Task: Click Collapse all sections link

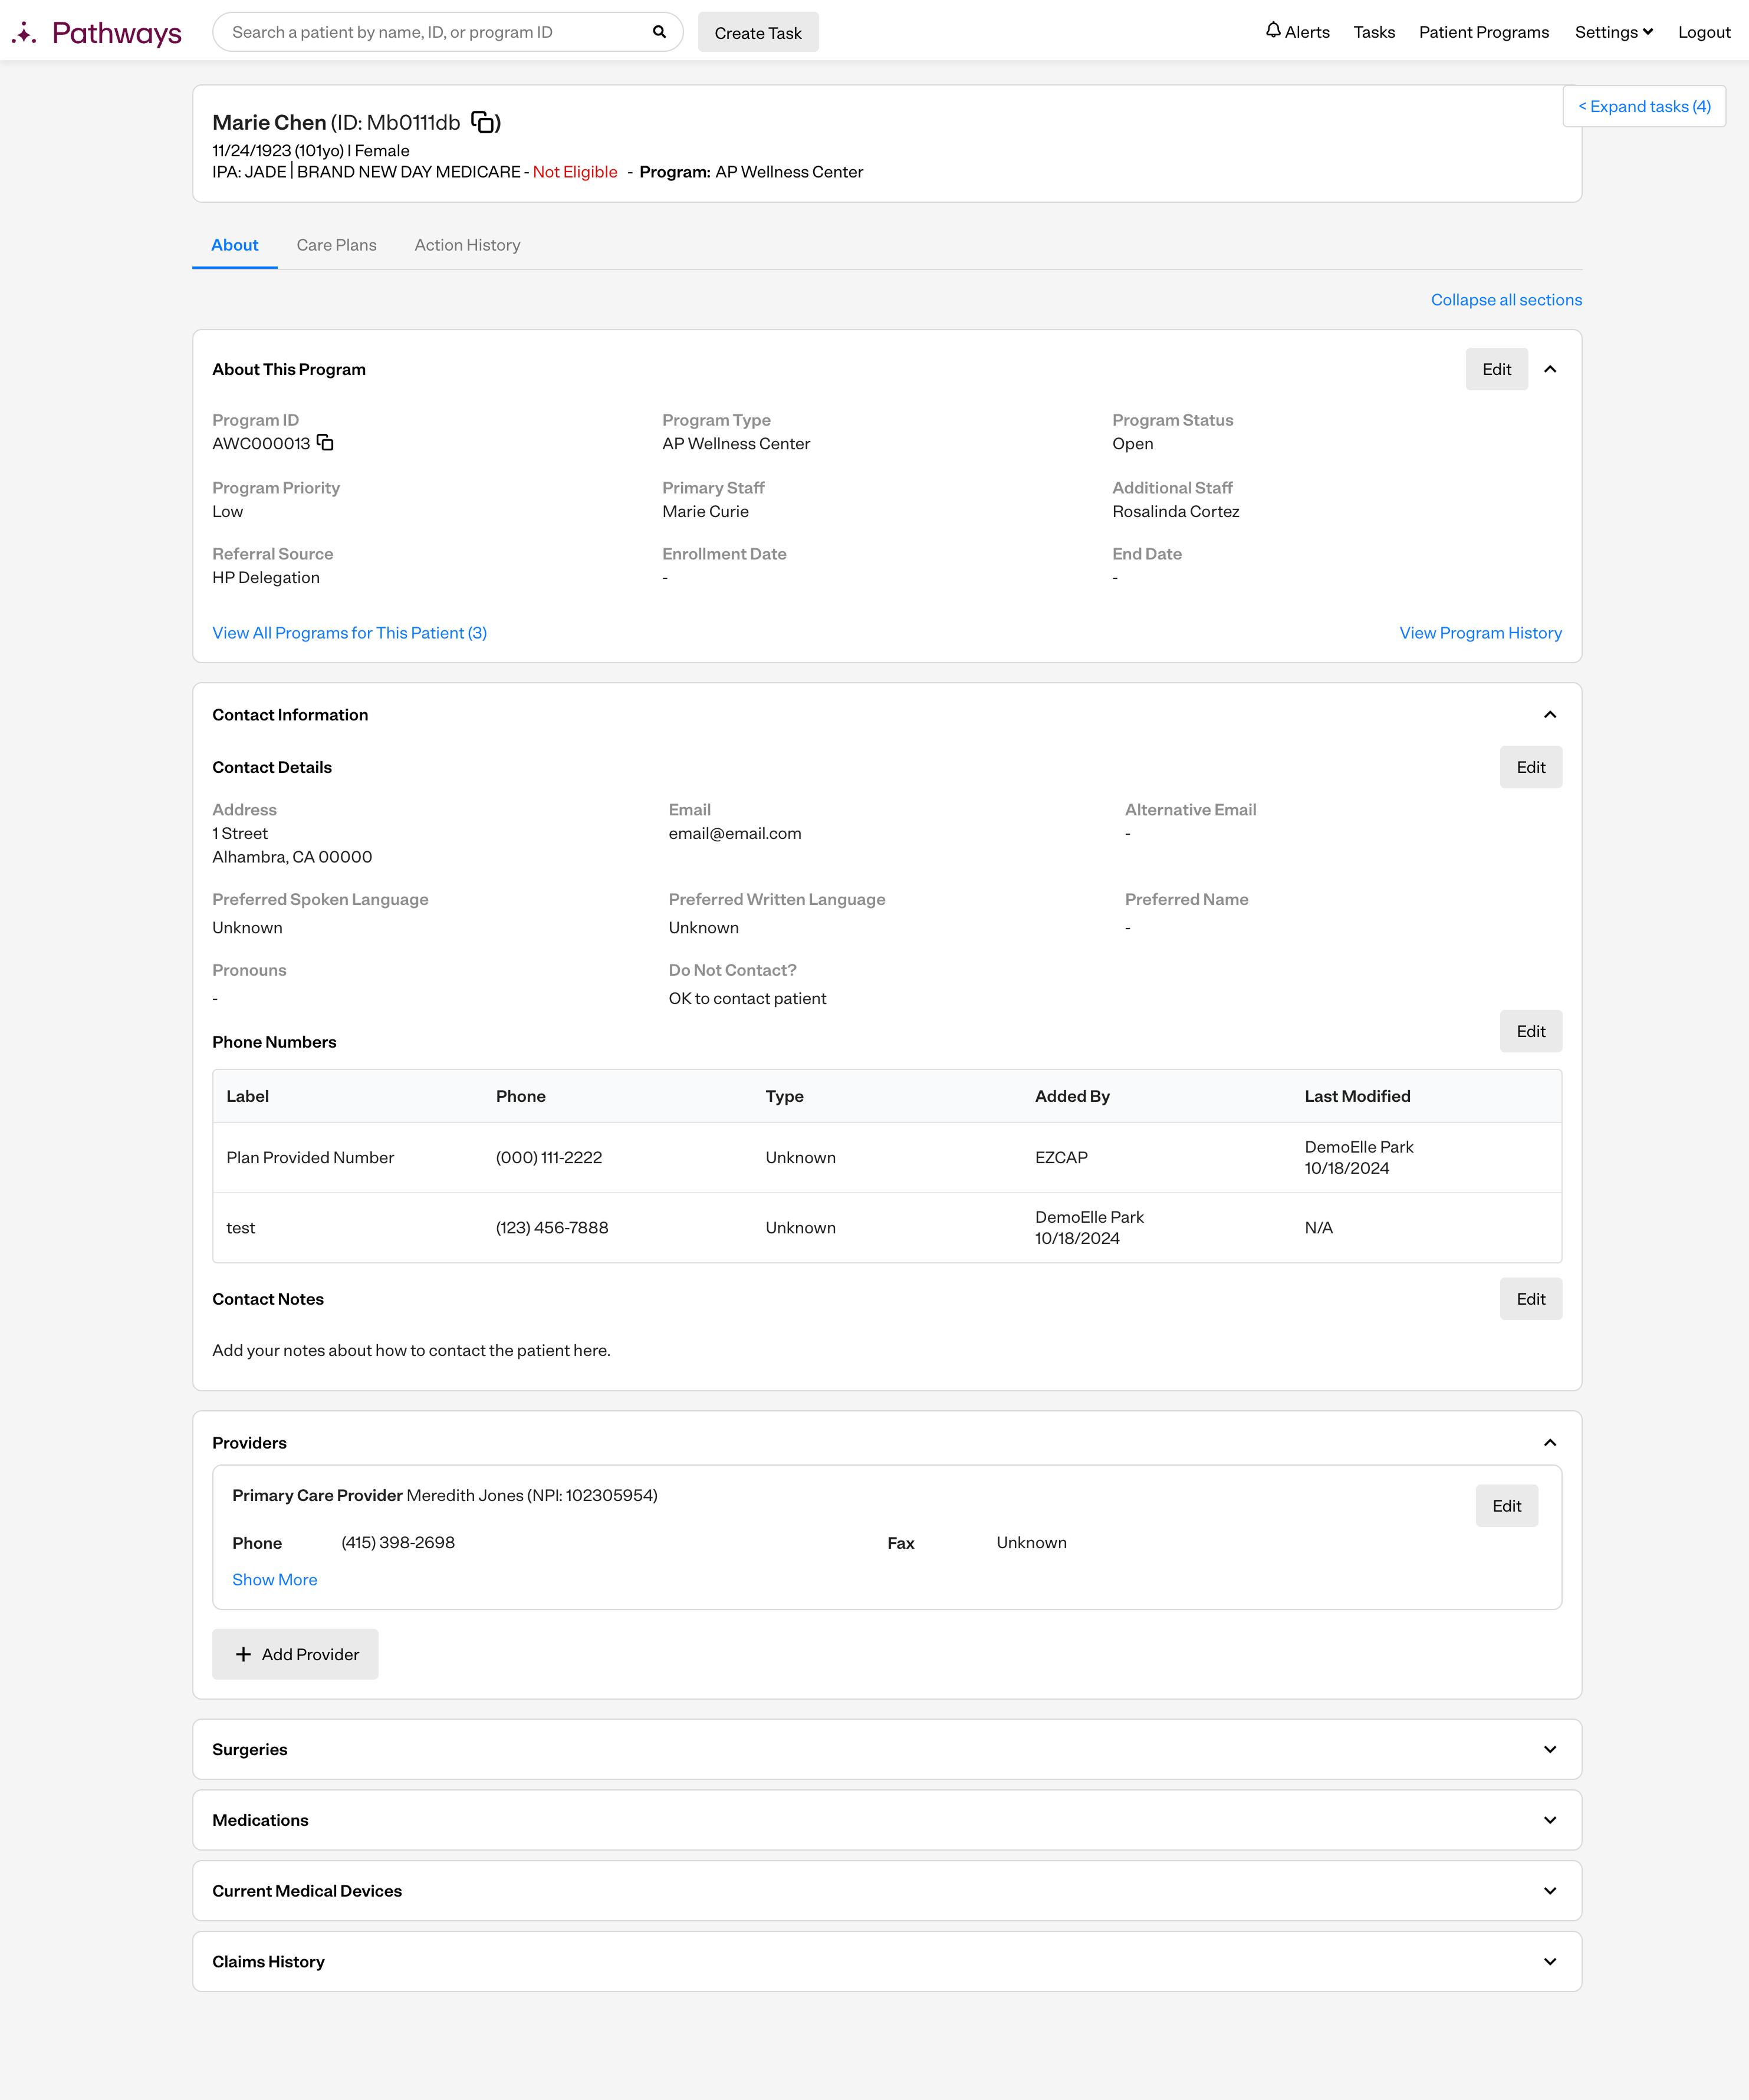Action: click(x=1506, y=300)
